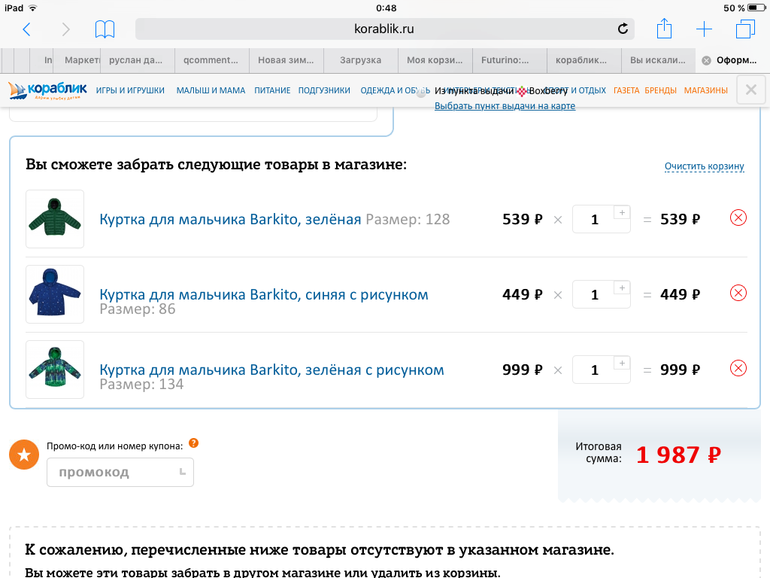Remove green Barkito jacket size 128

click(738, 218)
